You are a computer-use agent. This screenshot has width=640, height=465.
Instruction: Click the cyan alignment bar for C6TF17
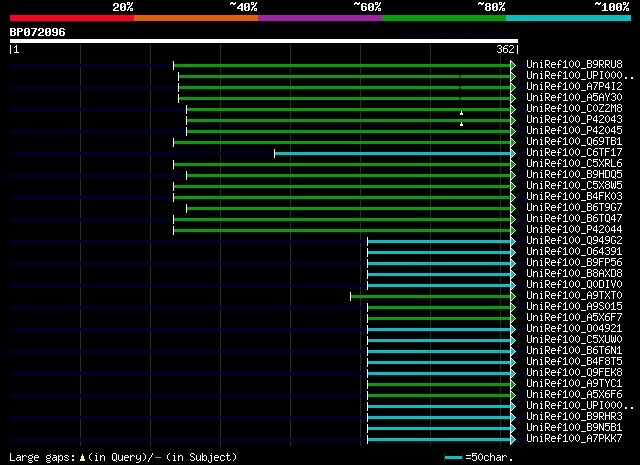[393, 154]
